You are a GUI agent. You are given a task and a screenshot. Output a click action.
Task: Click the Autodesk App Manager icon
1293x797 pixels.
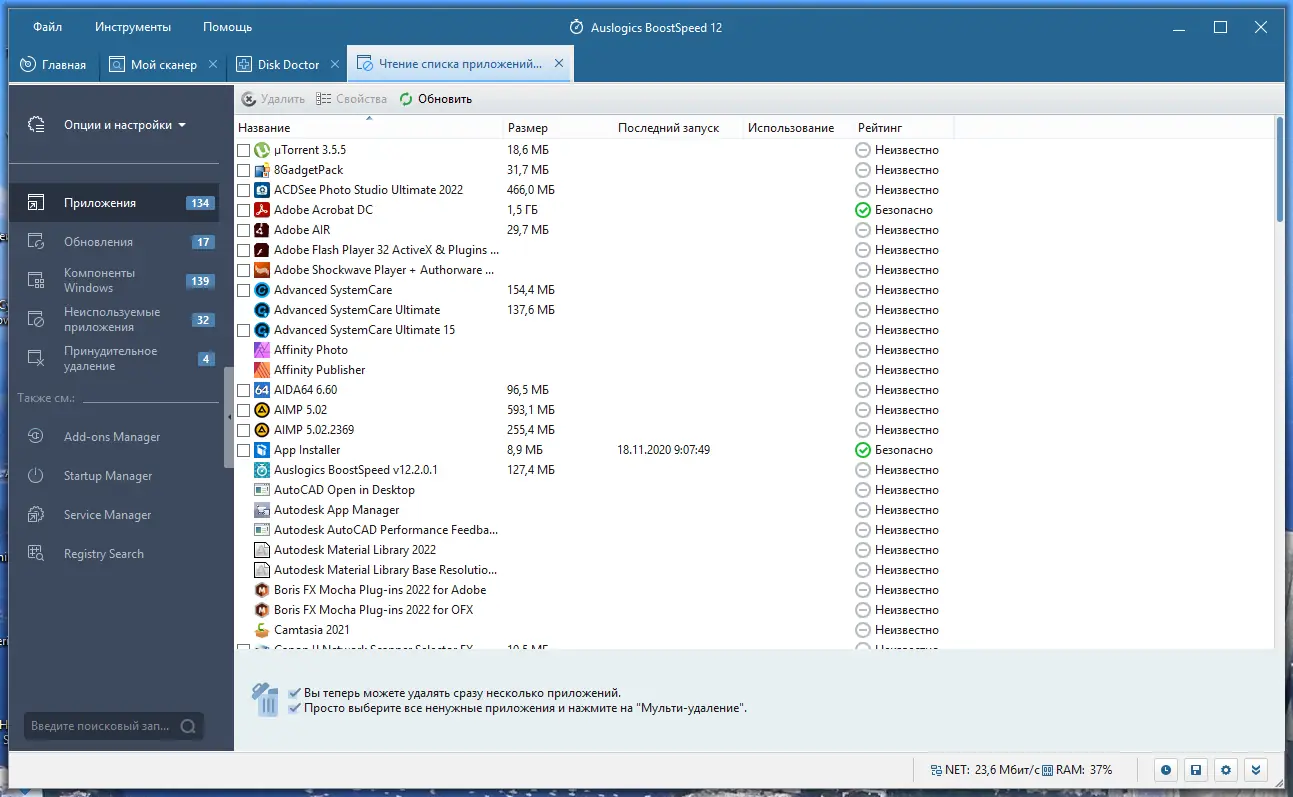(261, 510)
